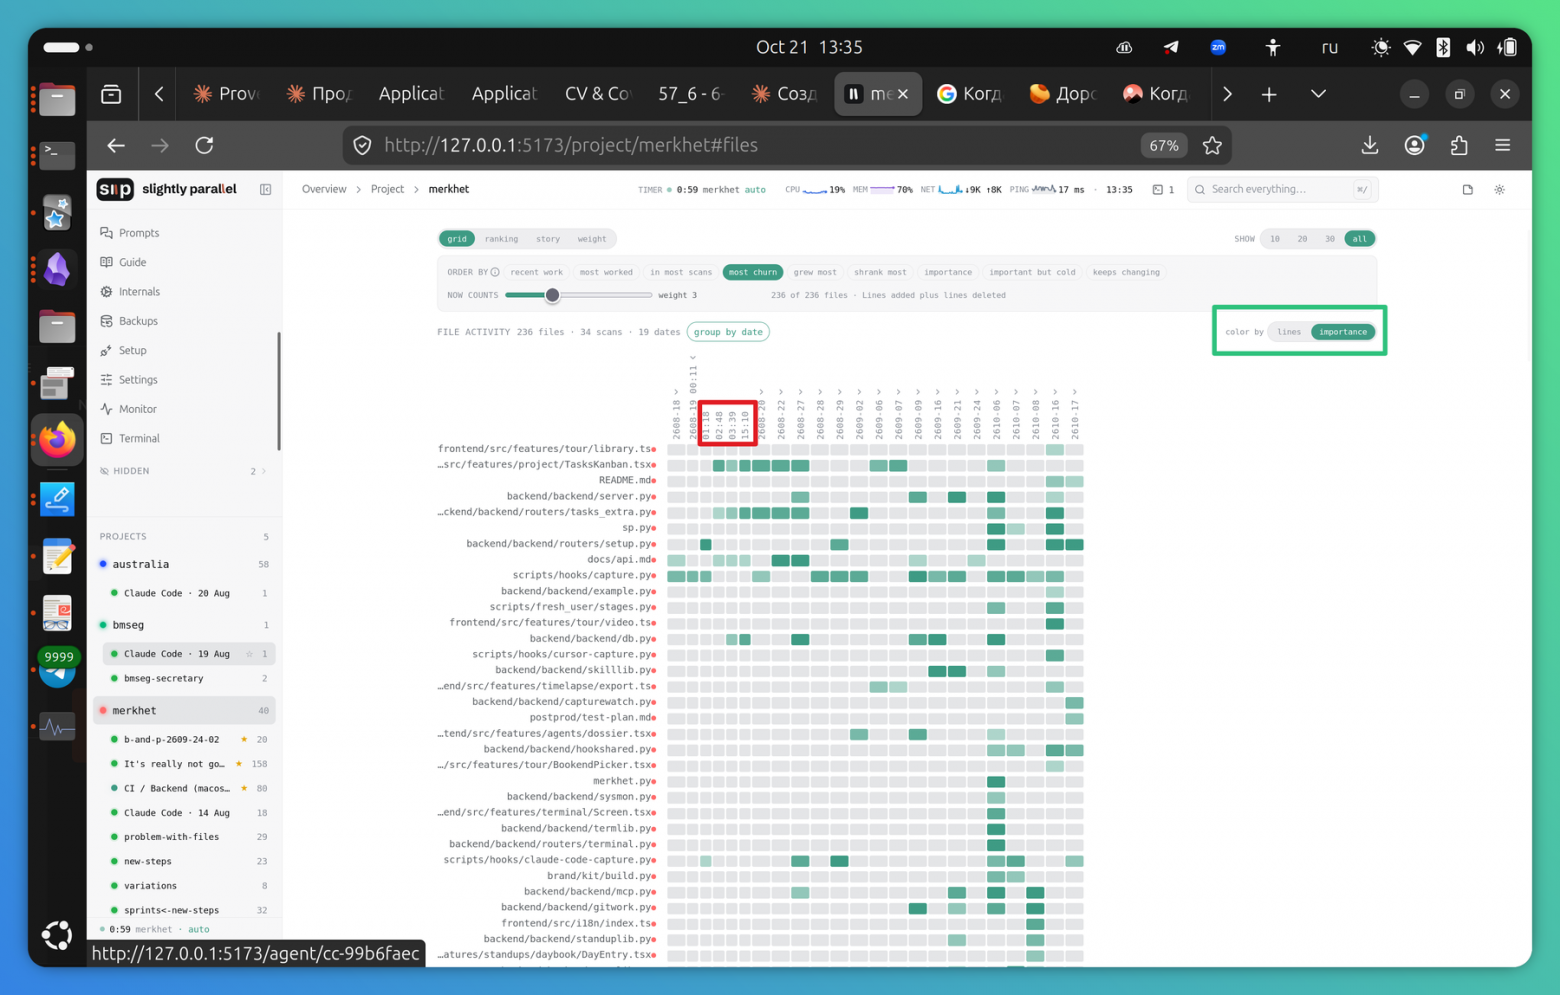This screenshot has height=995, width=1560.
Task: Switch to the story view
Action: pyautogui.click(x=548, y=239)
